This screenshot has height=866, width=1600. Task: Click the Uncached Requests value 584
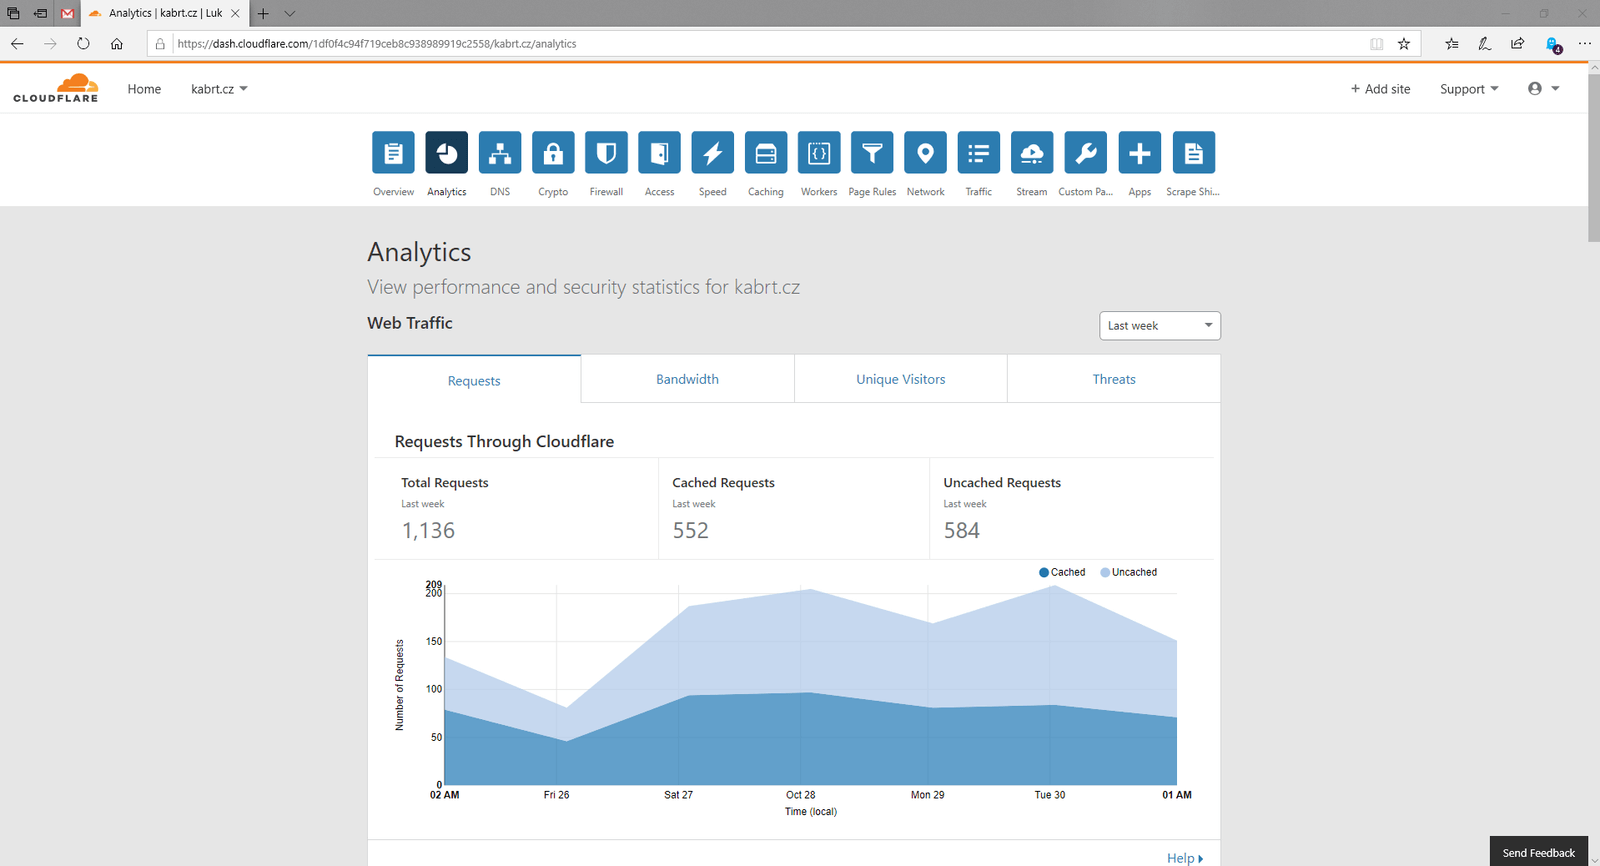[961, 531]
